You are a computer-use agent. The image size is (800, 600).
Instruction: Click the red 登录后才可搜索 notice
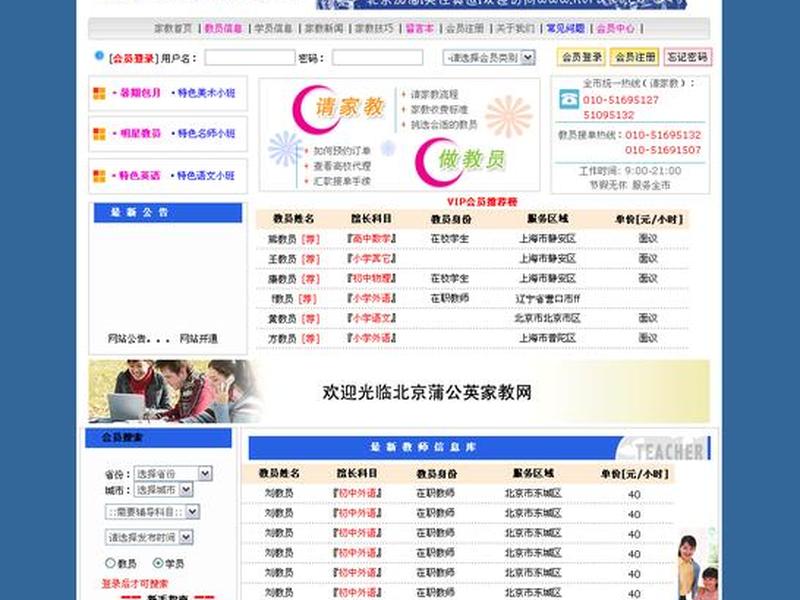[135, 584]
